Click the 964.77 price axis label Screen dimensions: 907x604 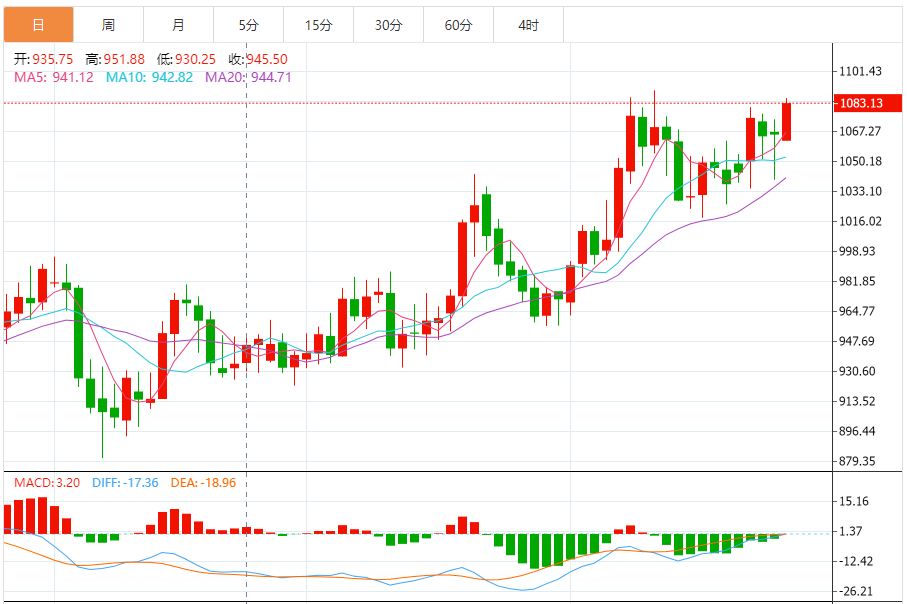(857, 311)
